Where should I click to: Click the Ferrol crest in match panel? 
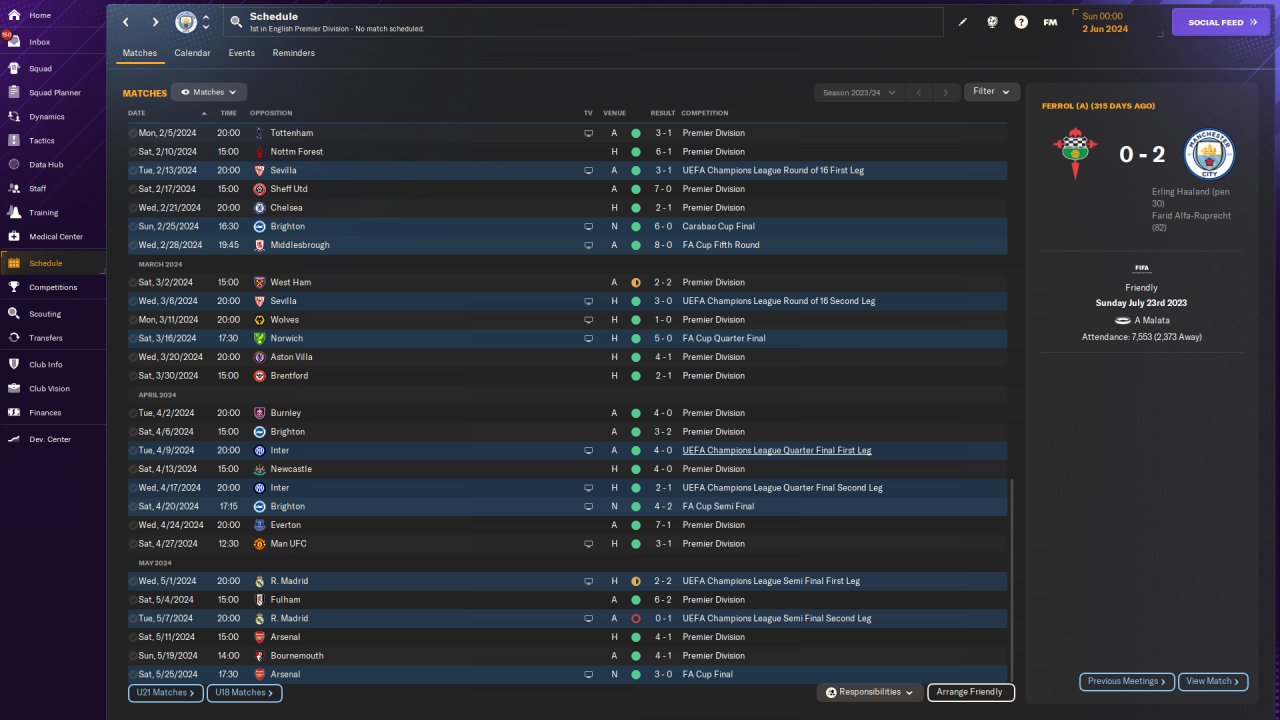tap(1075, 154)
